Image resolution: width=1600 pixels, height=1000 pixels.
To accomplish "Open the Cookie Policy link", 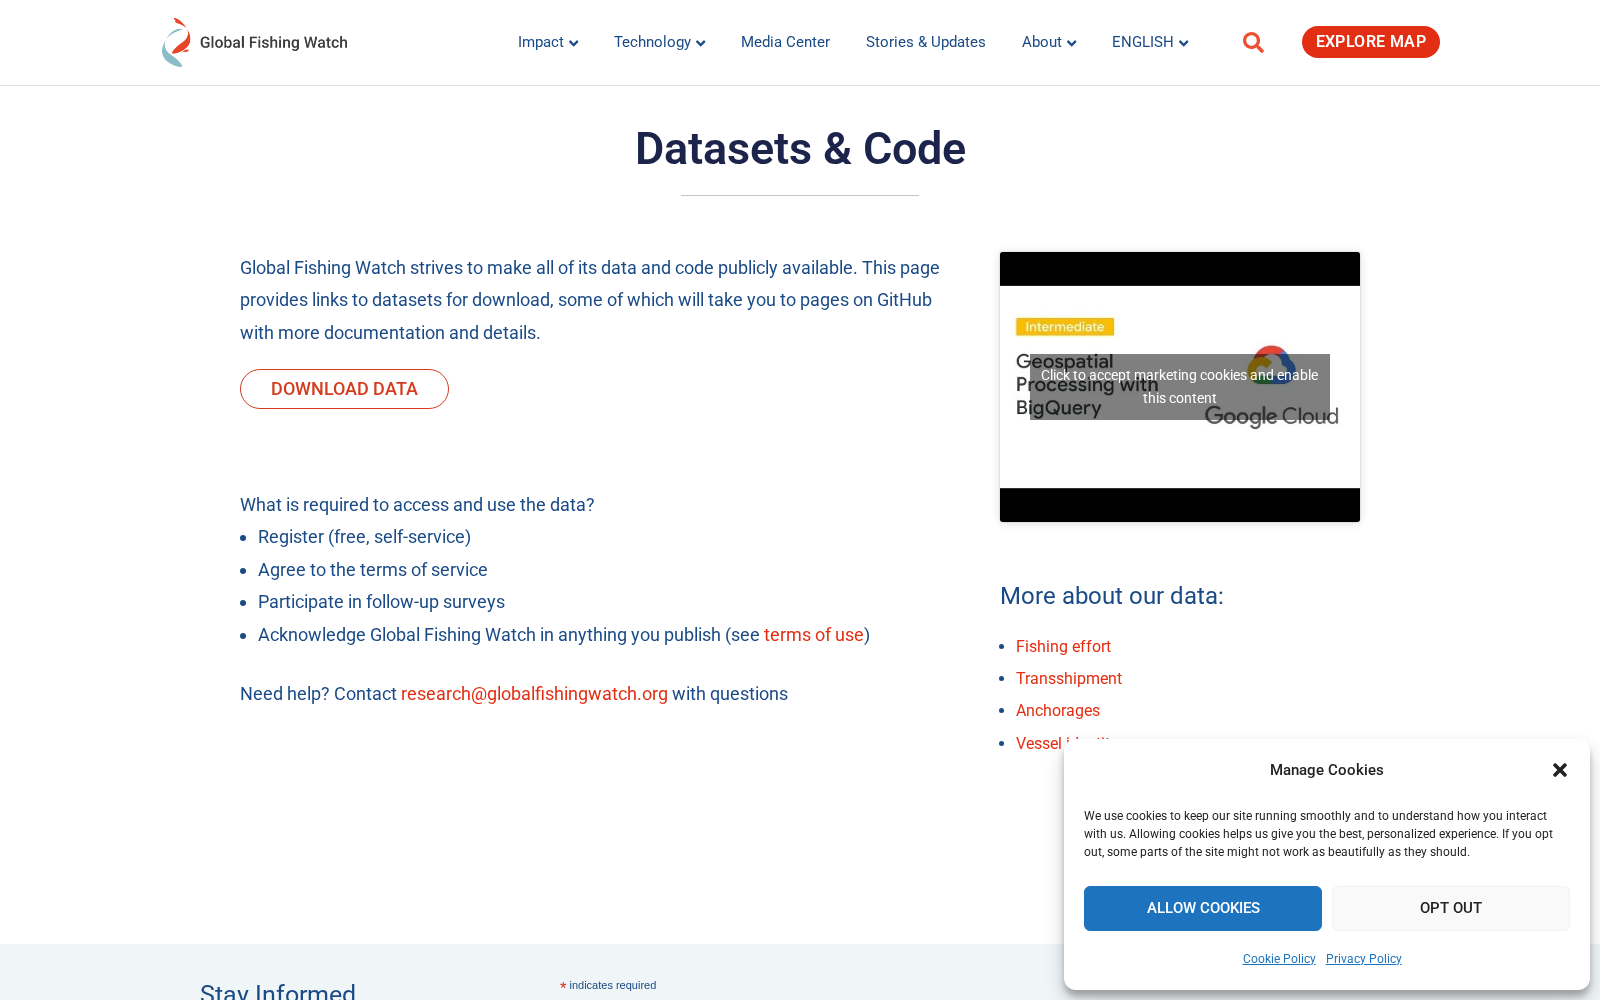I will (1279, 959).
